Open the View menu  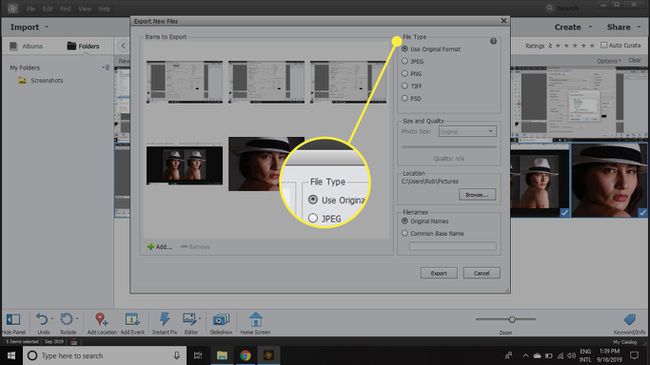coord(85,9)
